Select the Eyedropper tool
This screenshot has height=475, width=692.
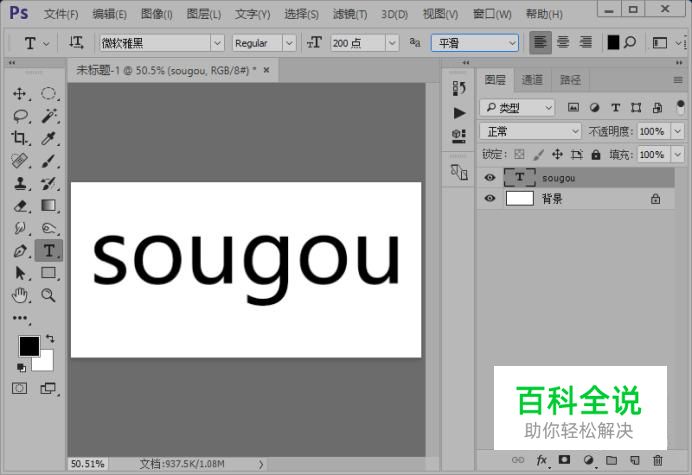click(x=48, y=138)
